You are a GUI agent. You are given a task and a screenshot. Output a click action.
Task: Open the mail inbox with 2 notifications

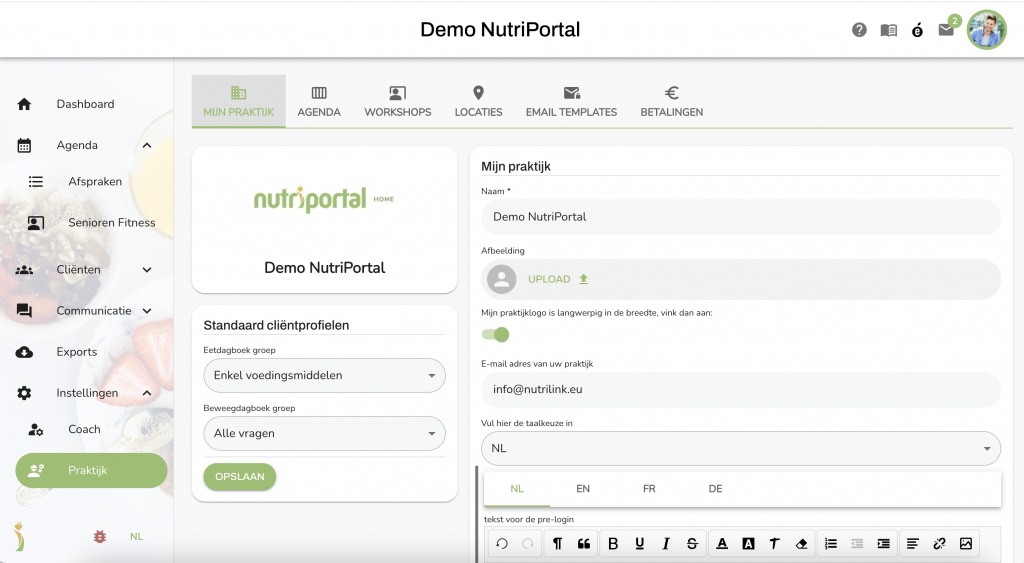[946, 29]
